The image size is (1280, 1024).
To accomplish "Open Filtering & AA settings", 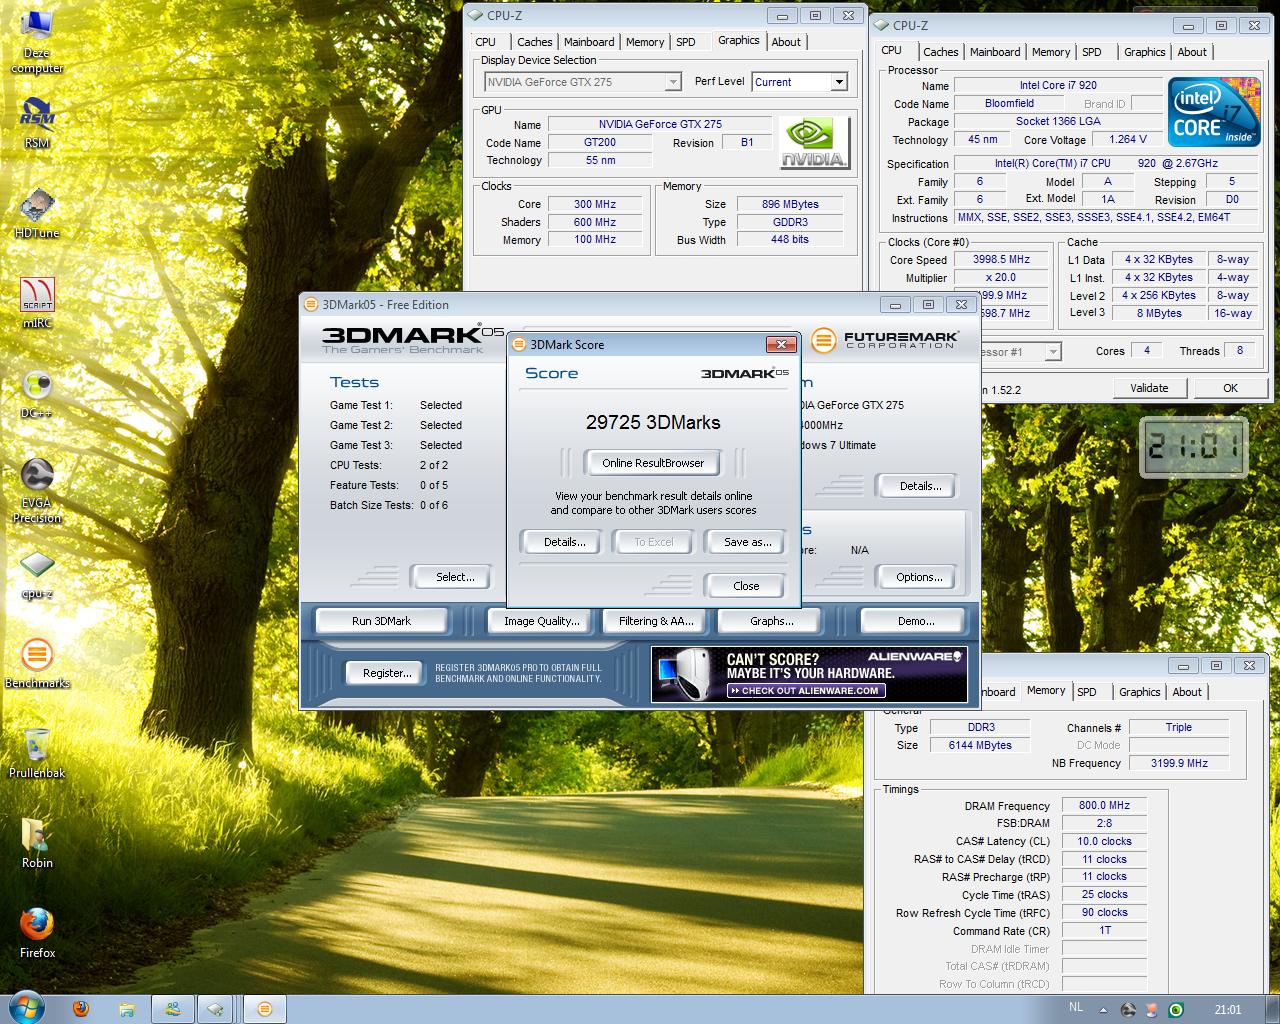I will click(655, 621).
